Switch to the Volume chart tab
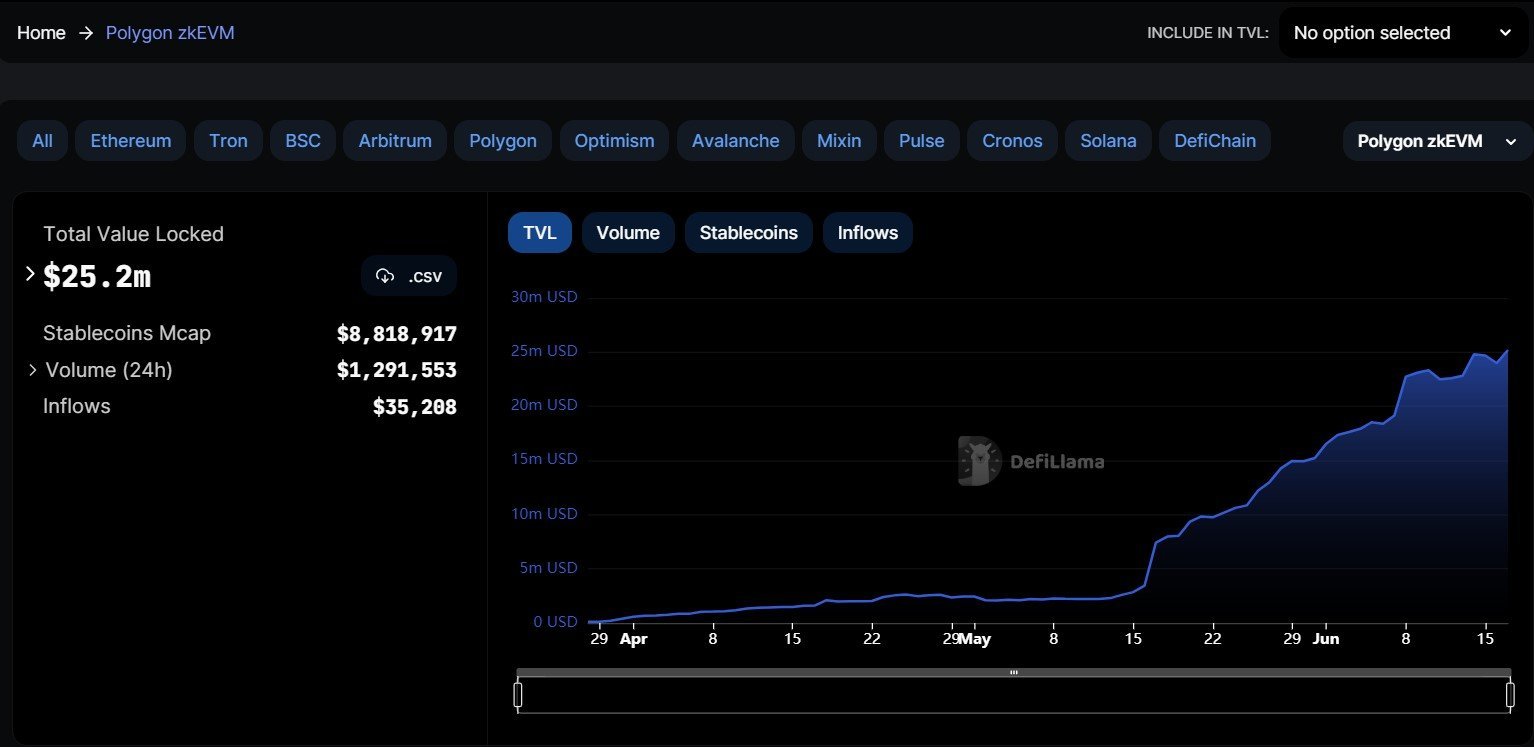Viewport: 1534px width, 747px height. coord(627,232)
